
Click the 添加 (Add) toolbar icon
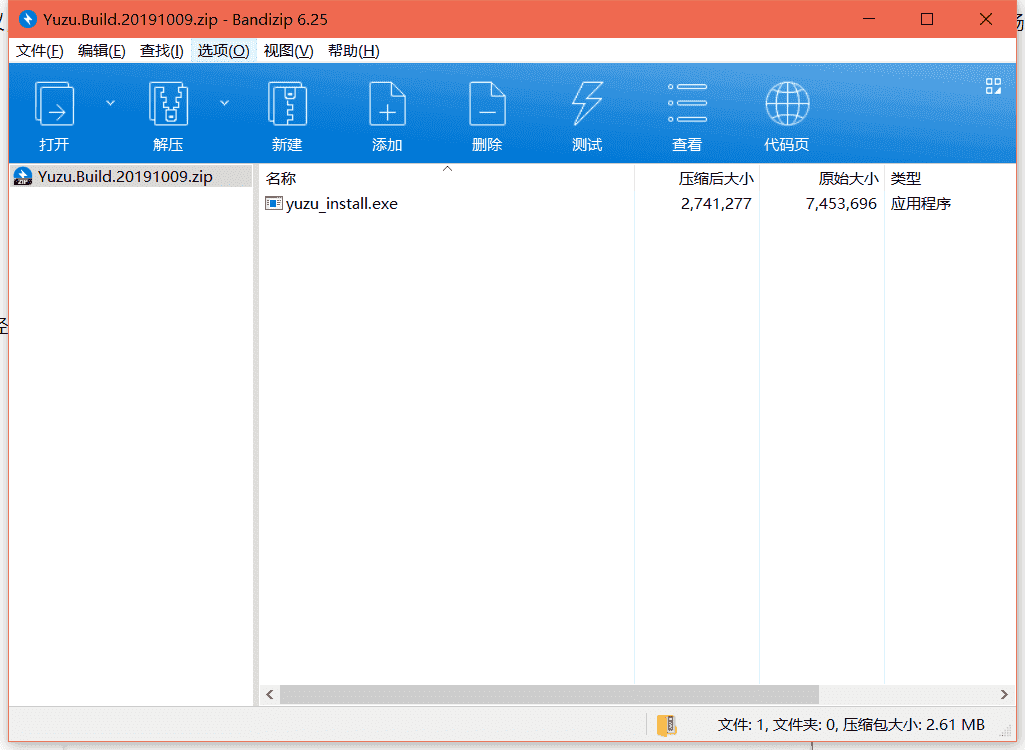point(387,104)
